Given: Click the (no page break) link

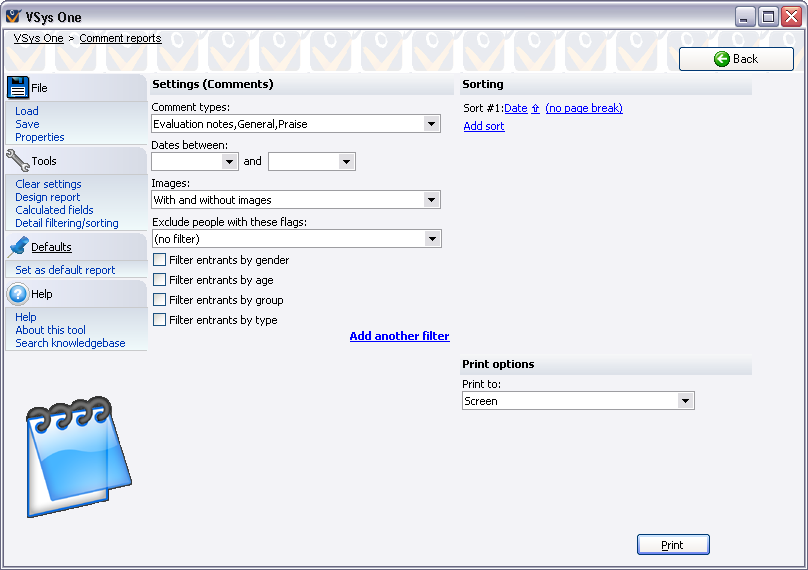Looking at the screenshot, I should [x=584, y=108].
